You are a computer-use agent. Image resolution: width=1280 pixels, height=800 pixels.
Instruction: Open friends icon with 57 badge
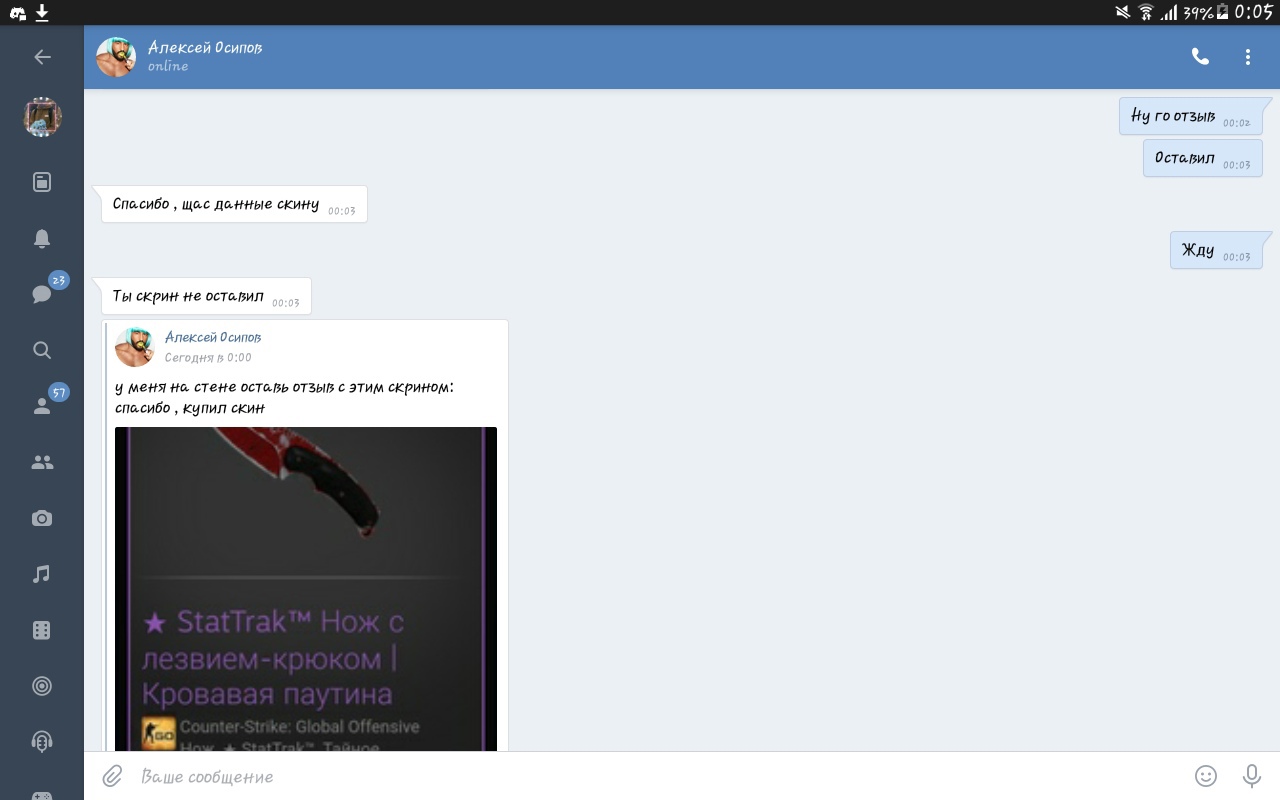[42, 406]
